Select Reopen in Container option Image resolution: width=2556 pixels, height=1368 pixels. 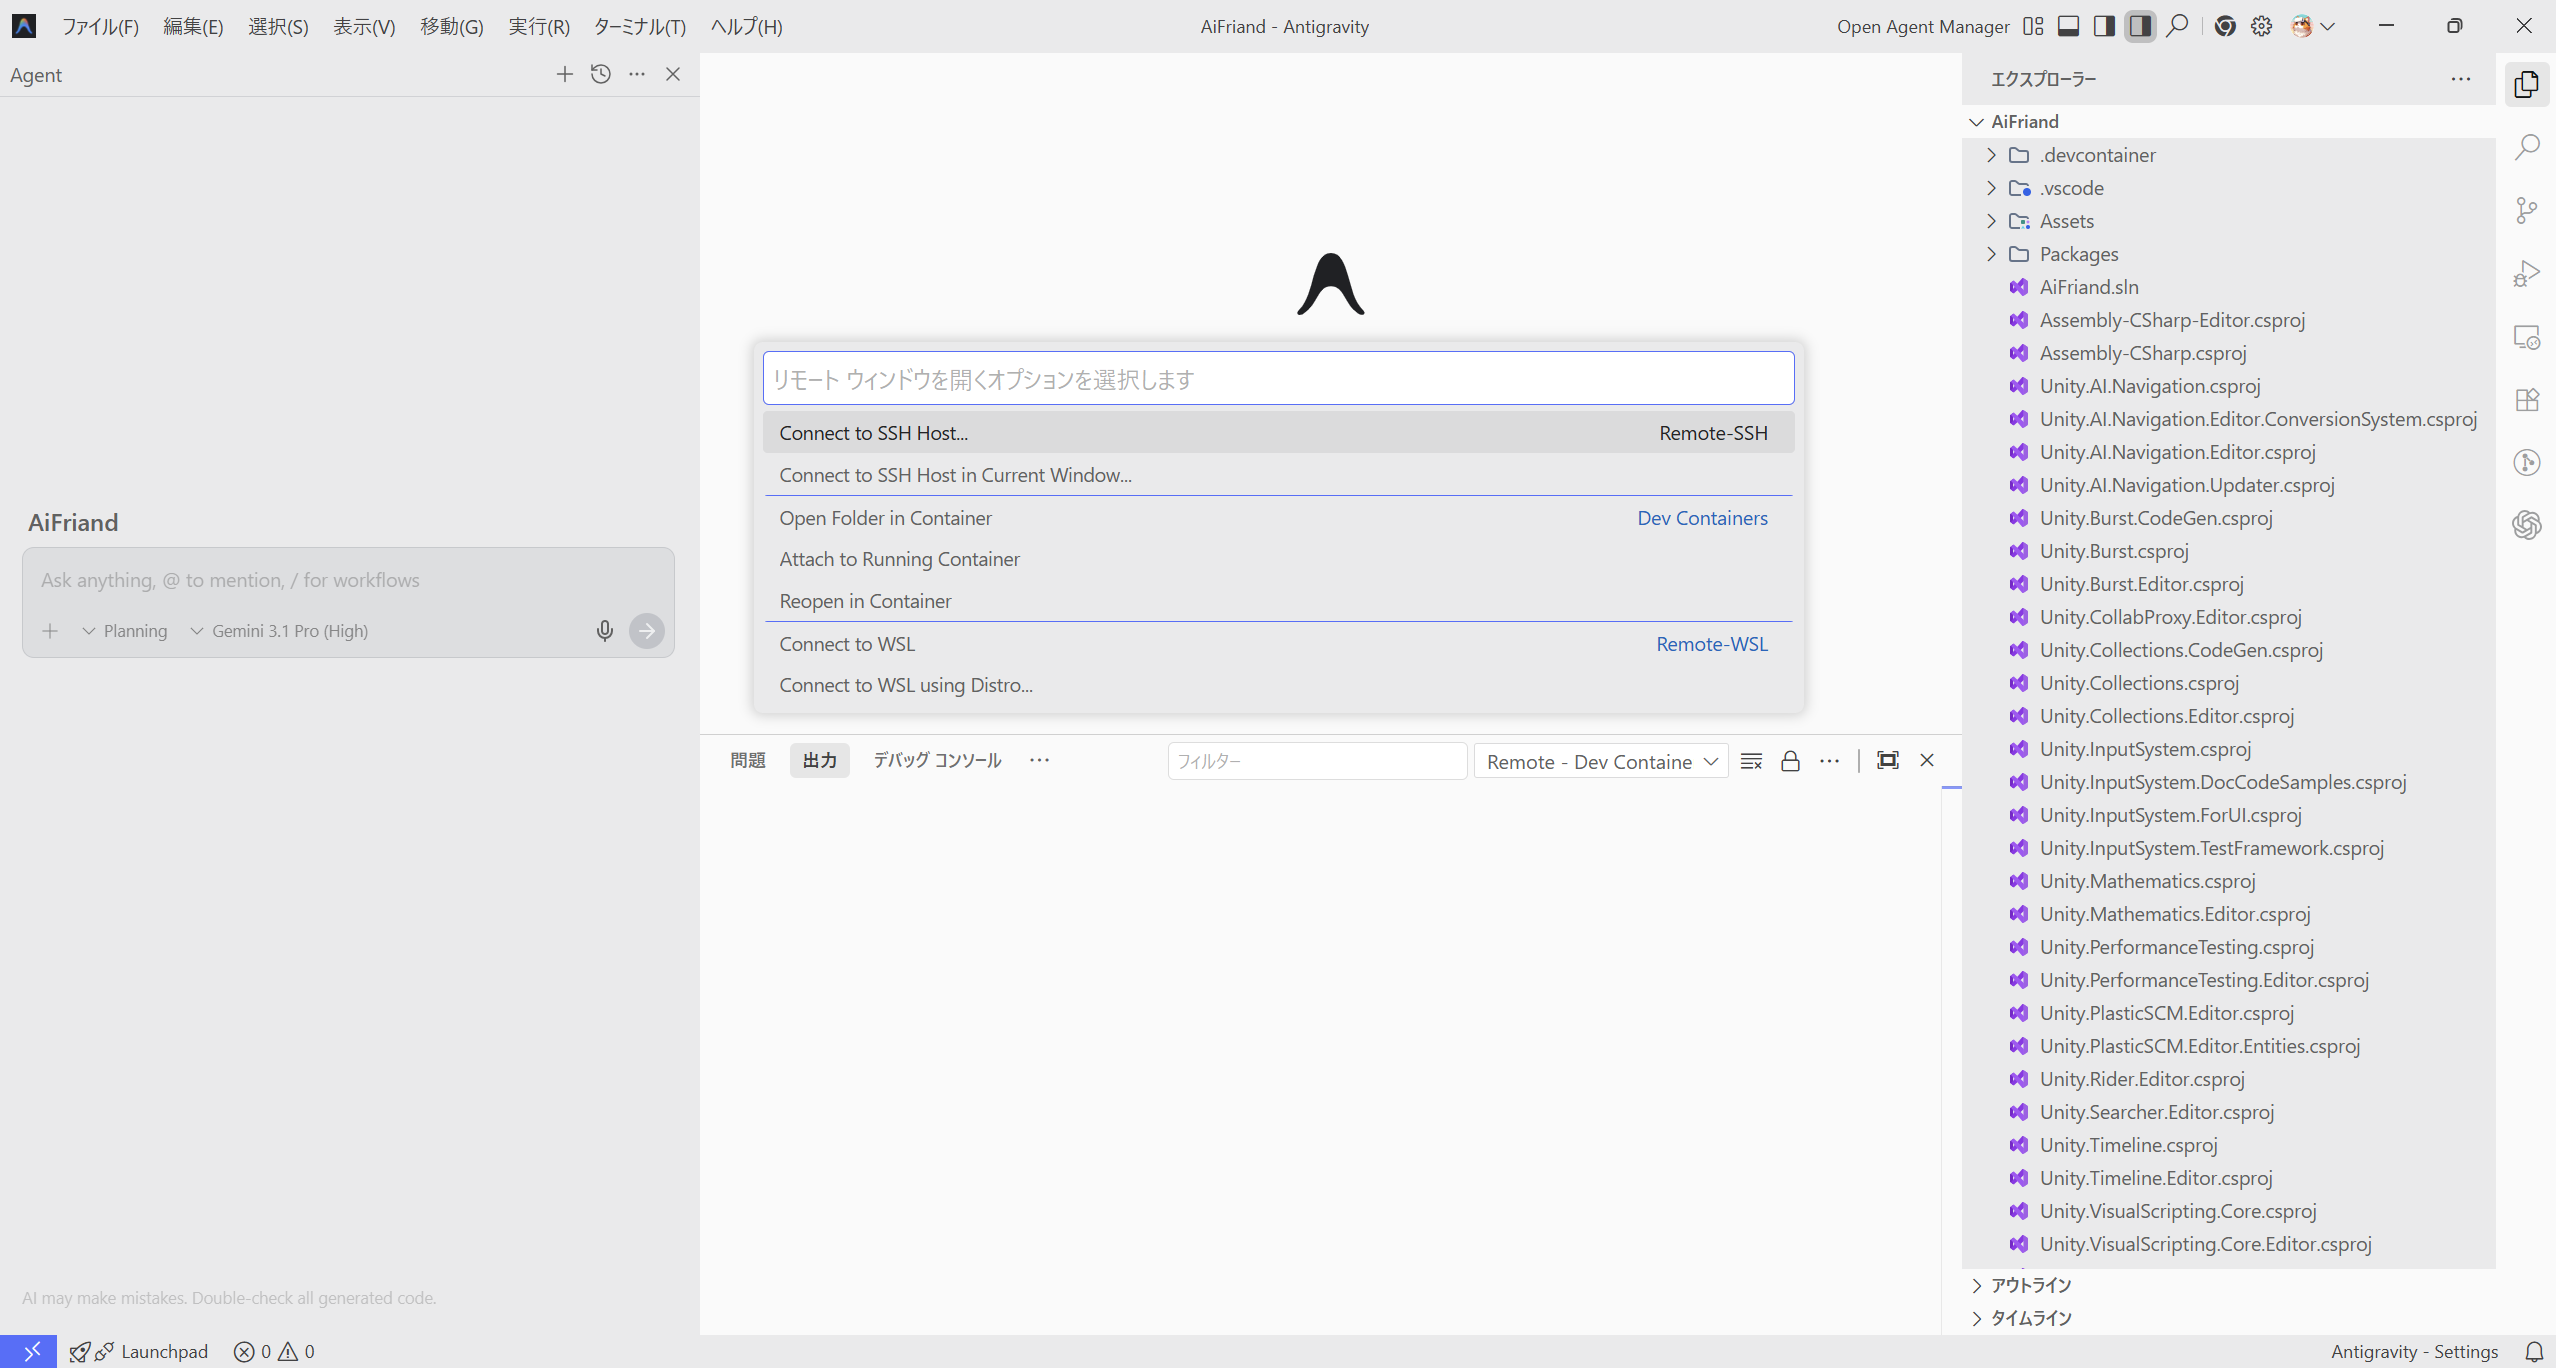(x=865, y=601)
